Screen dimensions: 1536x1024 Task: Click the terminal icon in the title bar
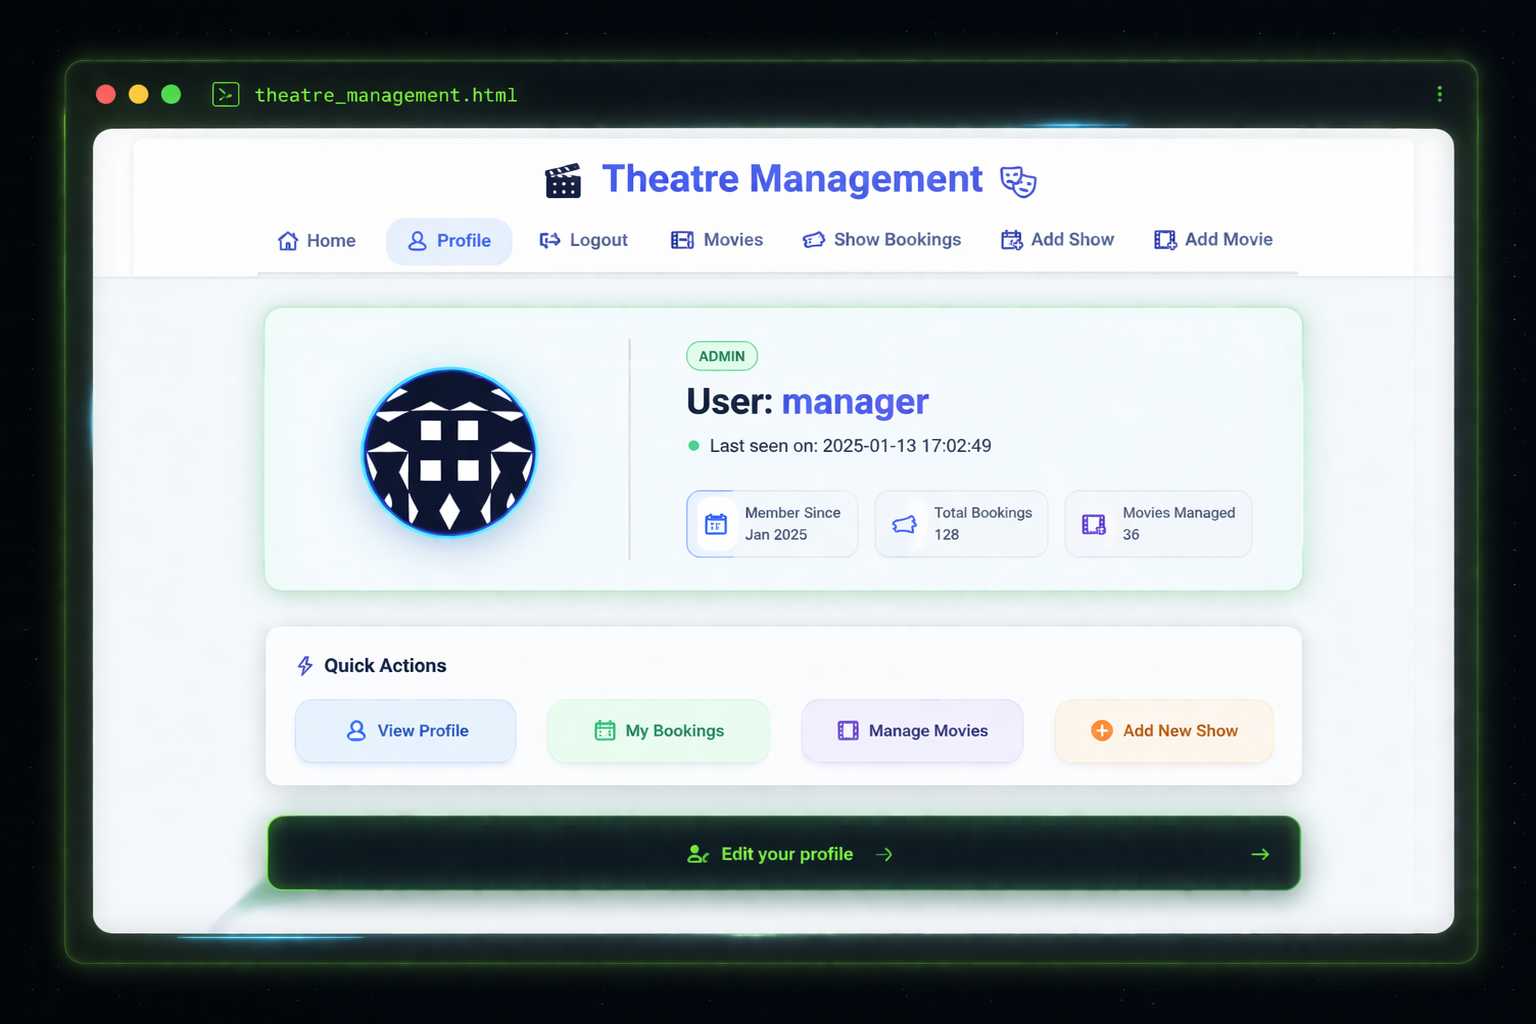(226, 94)
